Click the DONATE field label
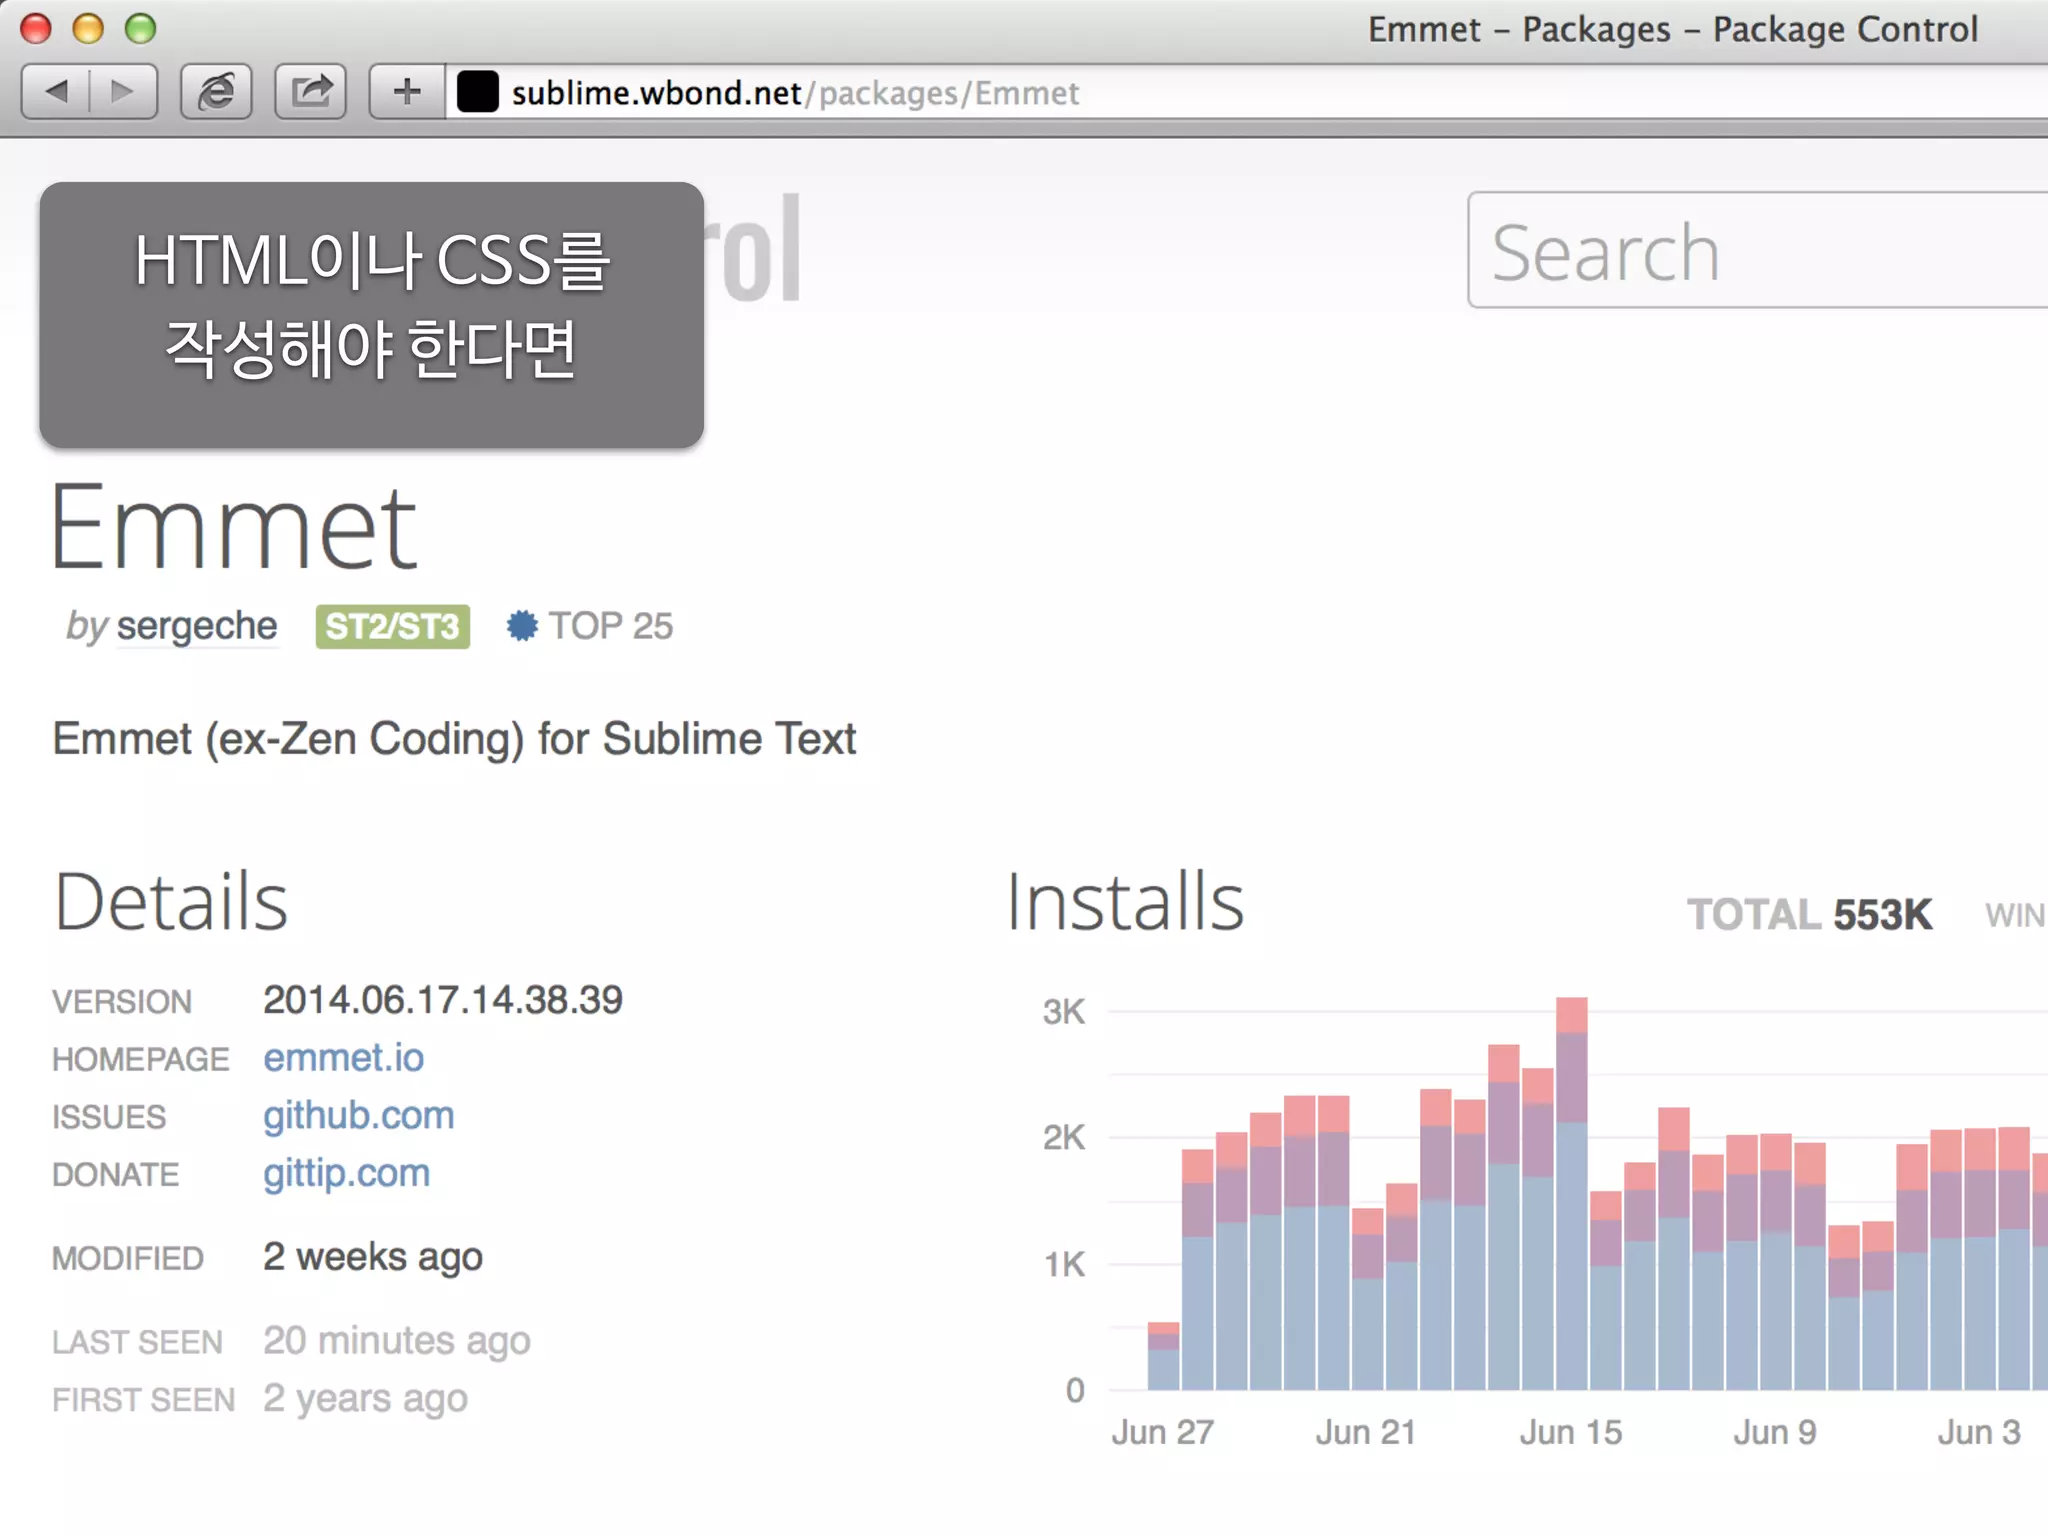Screen dimensions: 2048x1536 (x=116, y=1175)
